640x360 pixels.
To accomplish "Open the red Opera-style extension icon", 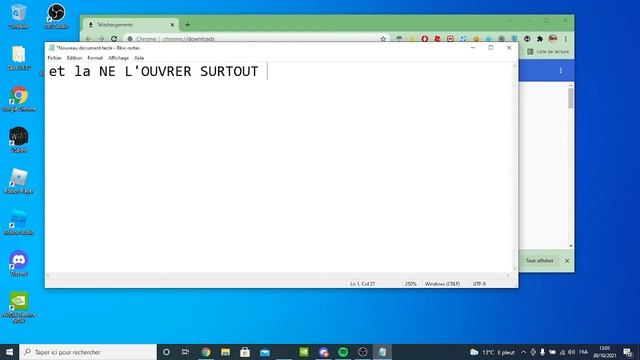I will tap(424, 39).
